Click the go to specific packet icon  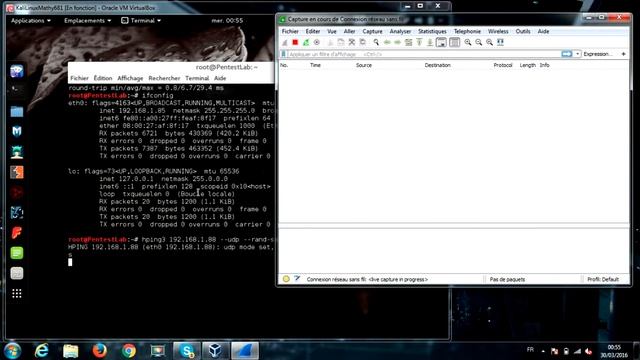tap(408, 42)
